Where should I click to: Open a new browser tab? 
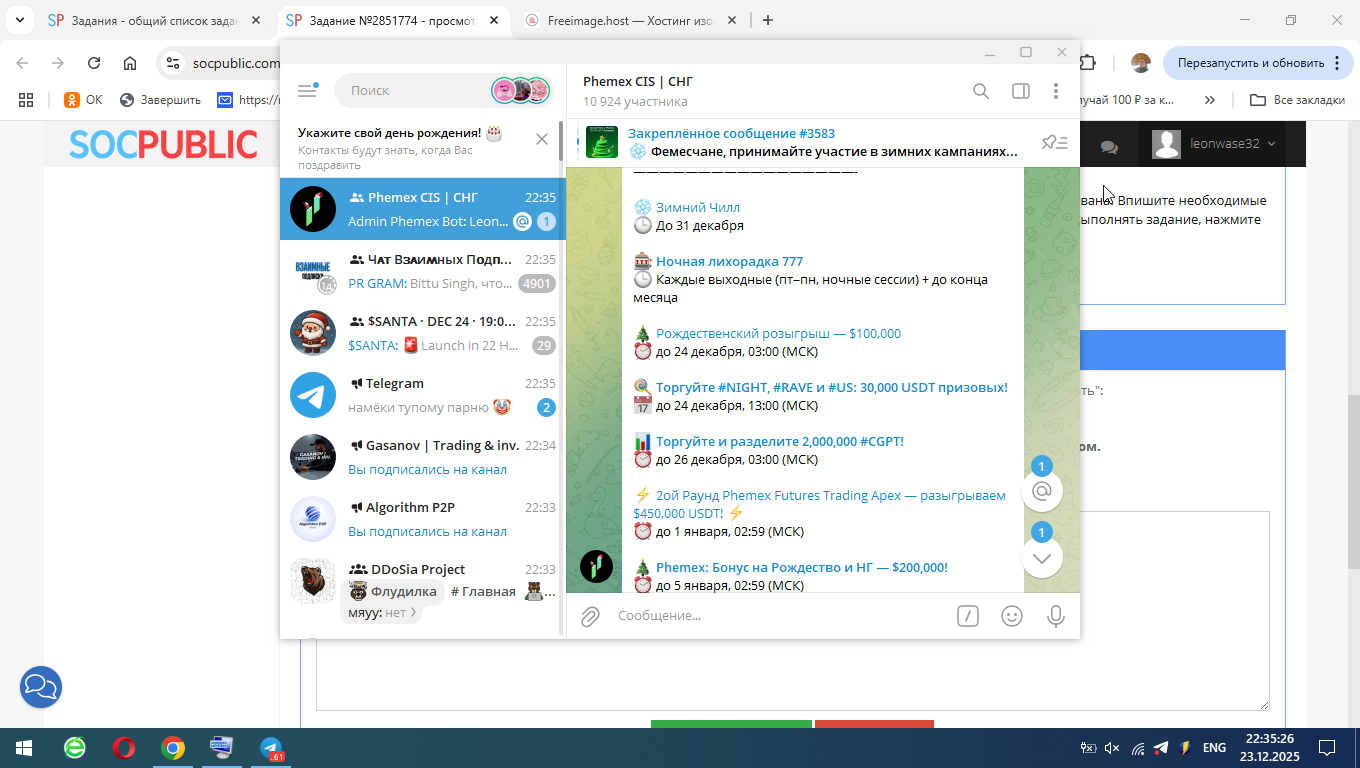(x=767, y=20)
